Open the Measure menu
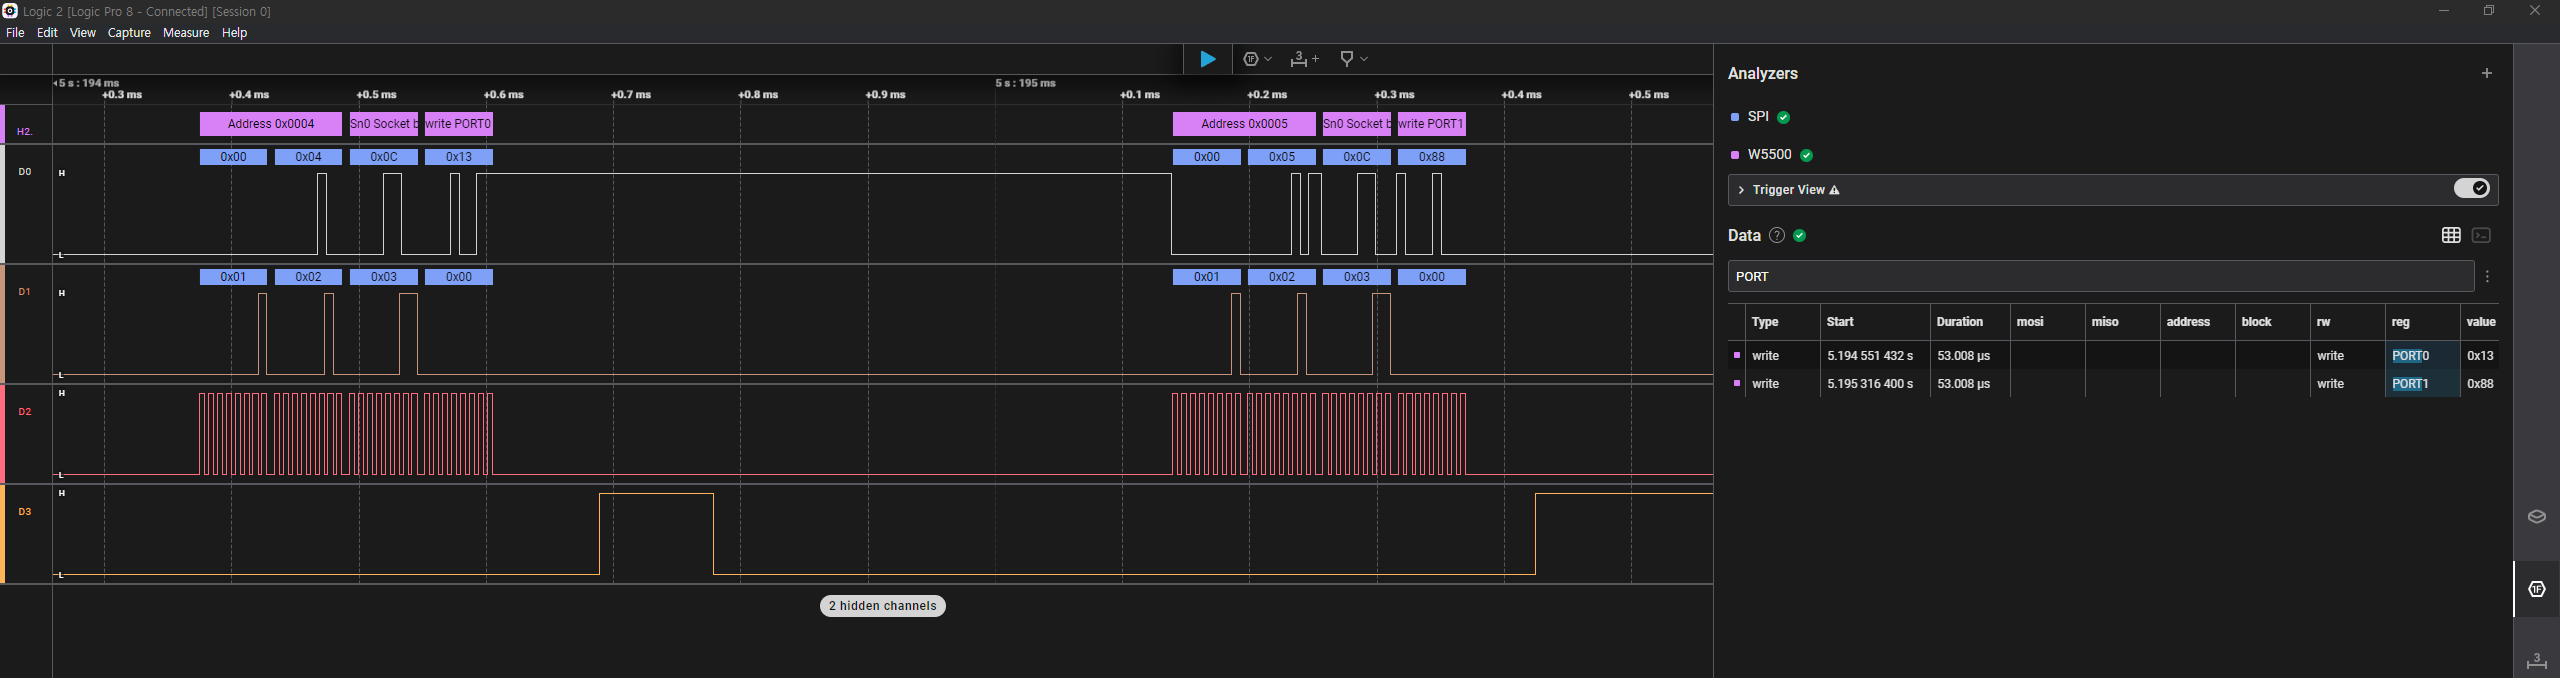 (x=186, y=33)
